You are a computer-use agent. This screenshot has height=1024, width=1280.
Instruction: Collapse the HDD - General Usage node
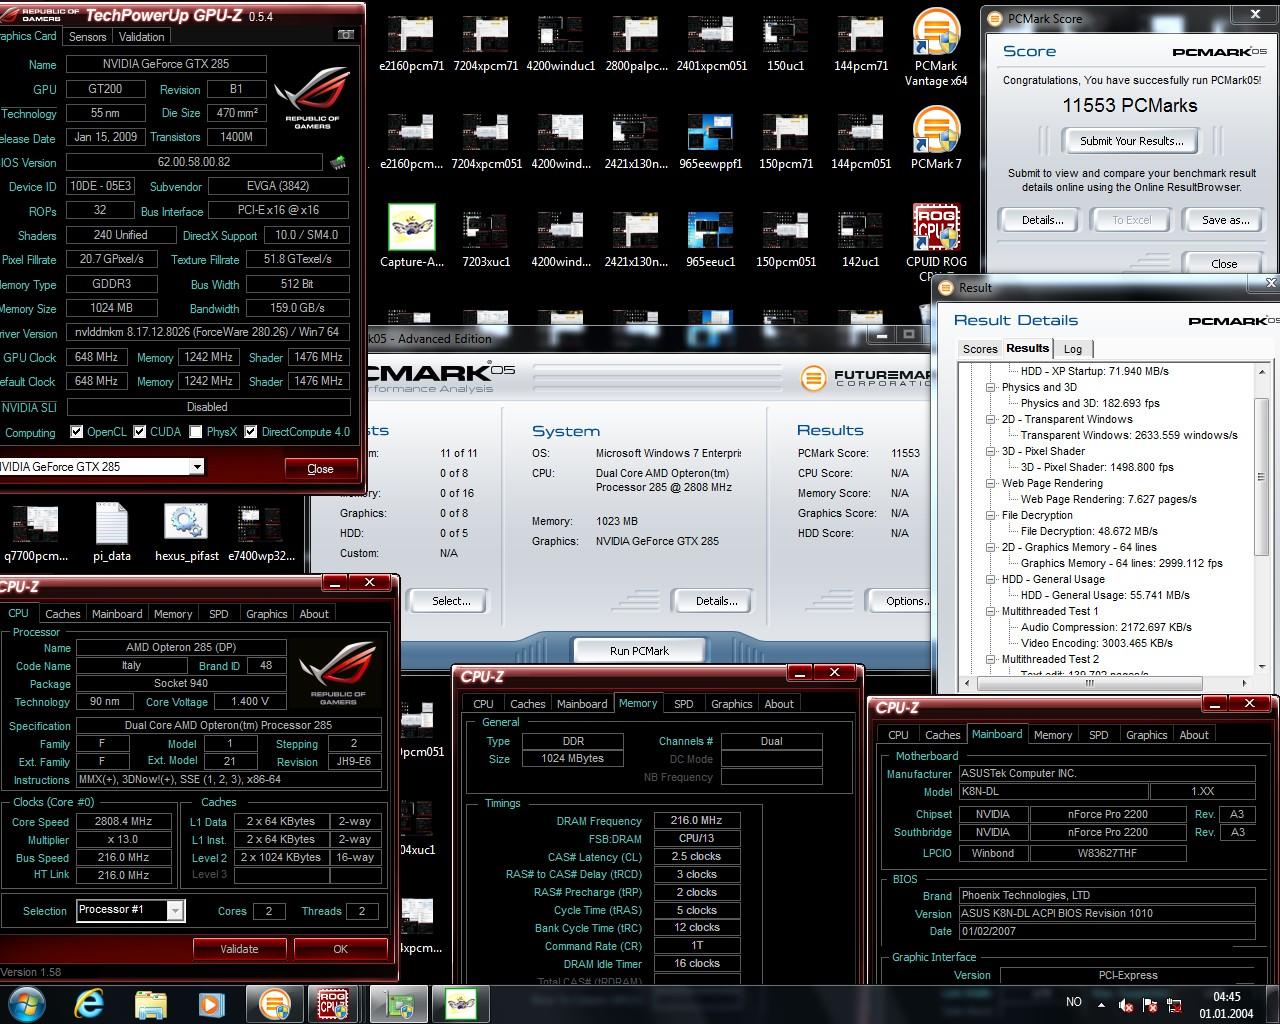click(x=991, y=579)
